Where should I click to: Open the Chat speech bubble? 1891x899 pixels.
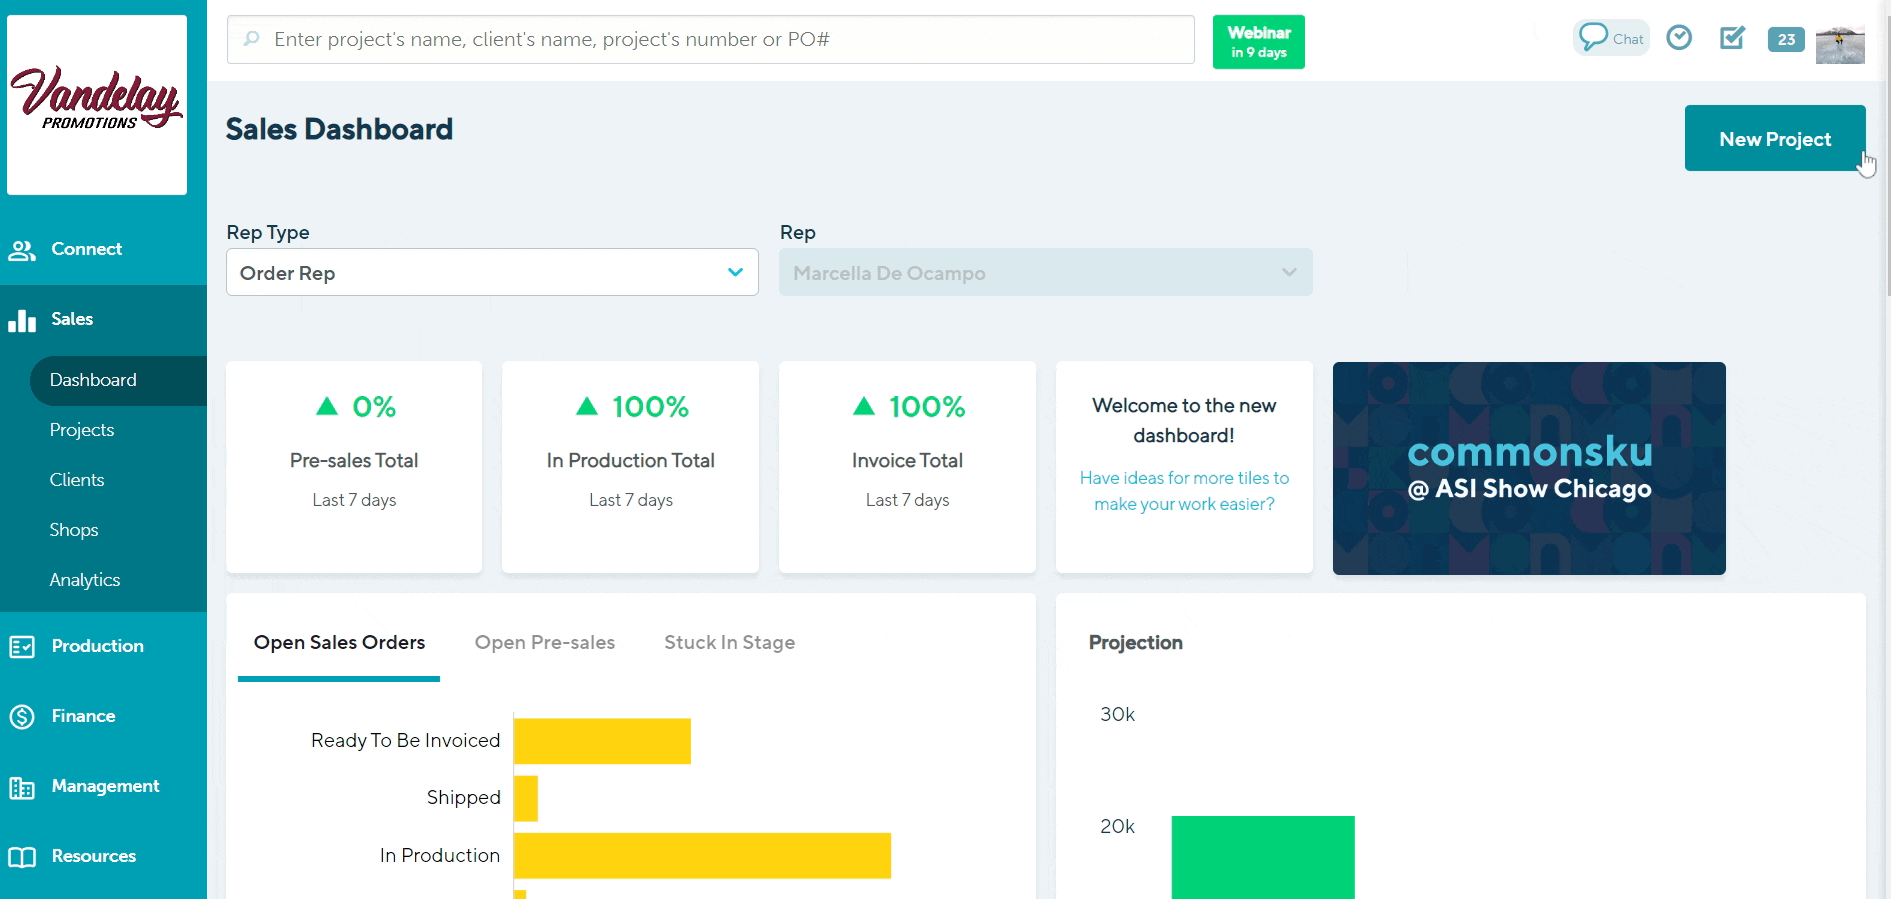(1611, 38)
